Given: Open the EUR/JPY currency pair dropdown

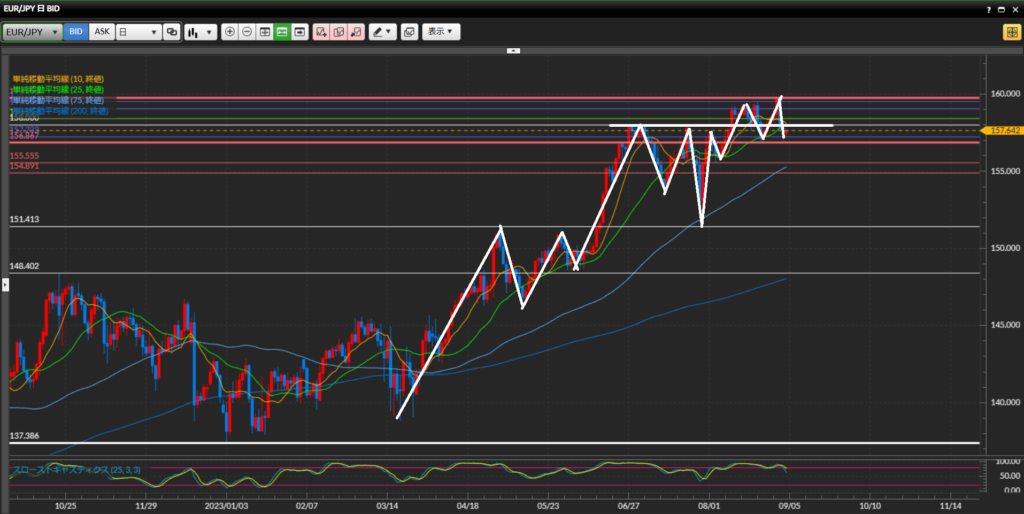Looking at the screenshot, I should click(x=32, y=32).
